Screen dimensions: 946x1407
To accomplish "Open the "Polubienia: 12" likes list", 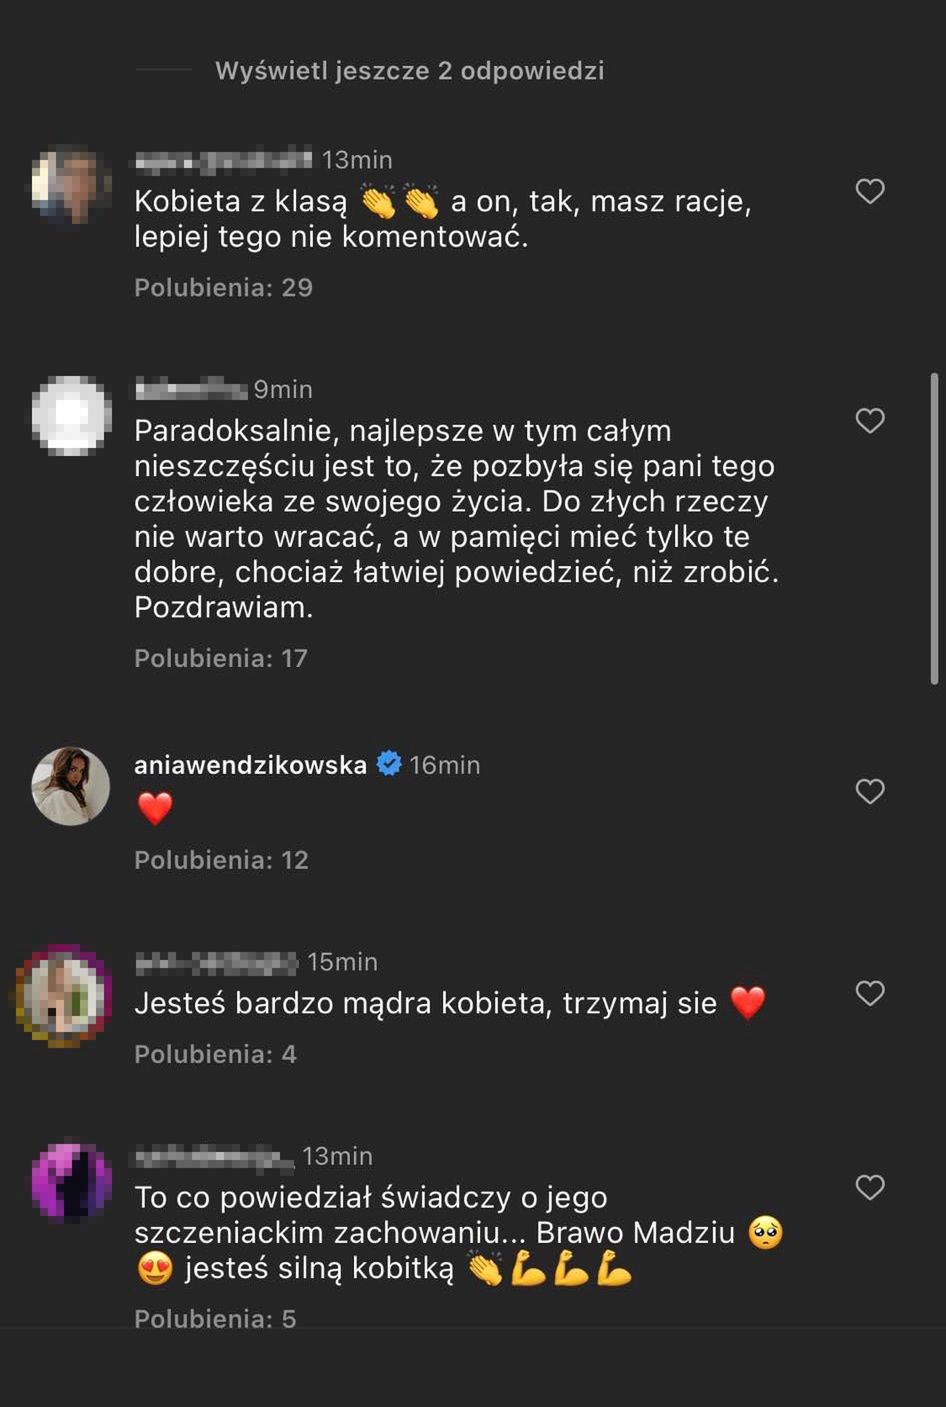I will pos(221,860).
